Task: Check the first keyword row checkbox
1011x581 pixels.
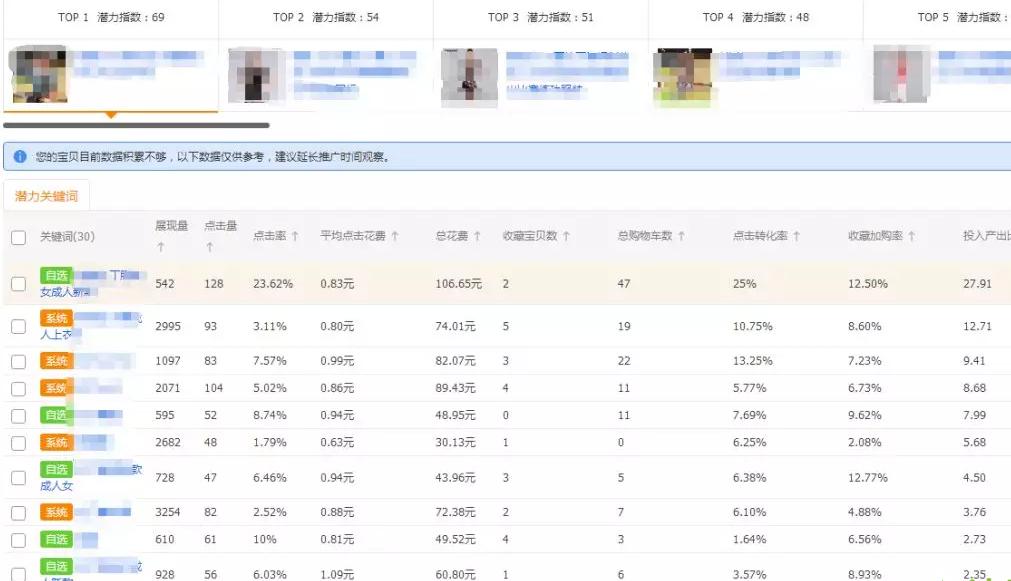Action: (17, 282)
